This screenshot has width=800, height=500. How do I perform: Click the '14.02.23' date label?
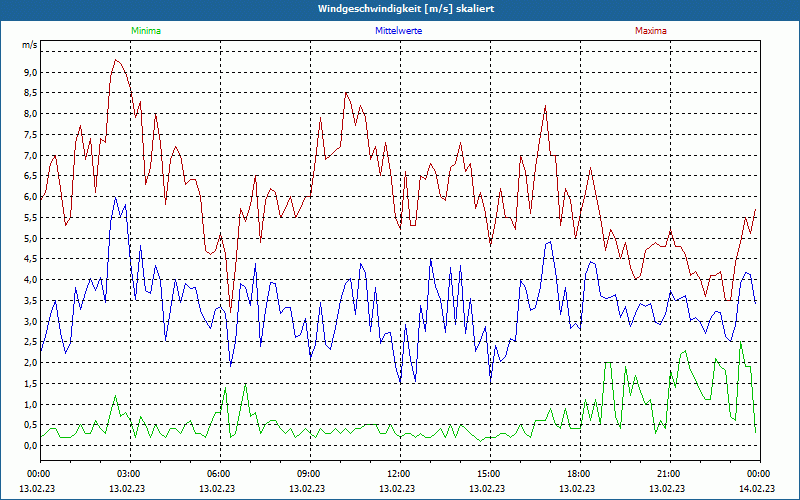click(x=757, y=488)
